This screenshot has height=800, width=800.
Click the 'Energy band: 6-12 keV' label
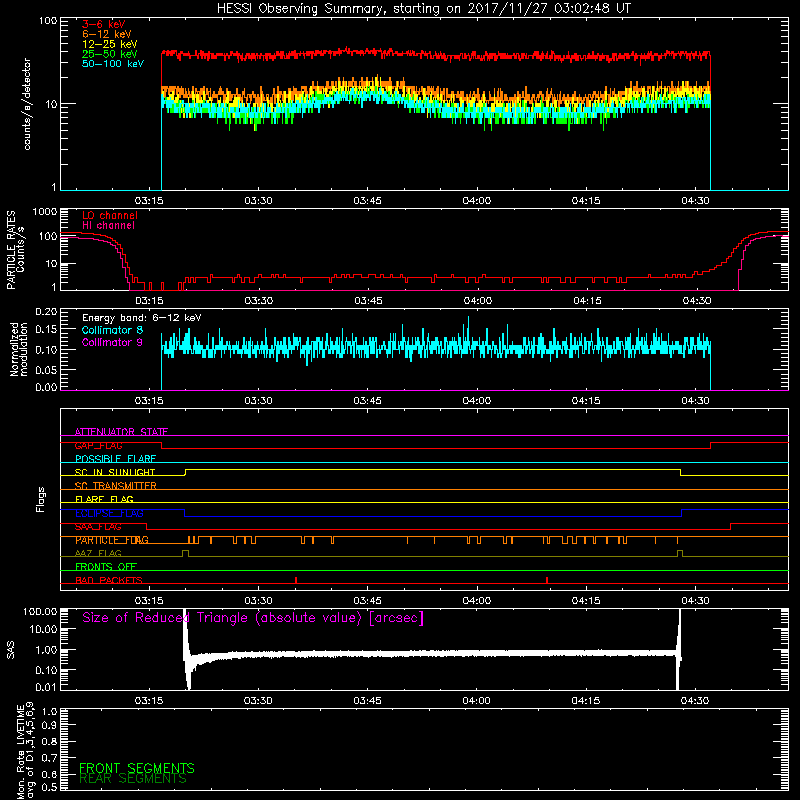tap(142, 318)
